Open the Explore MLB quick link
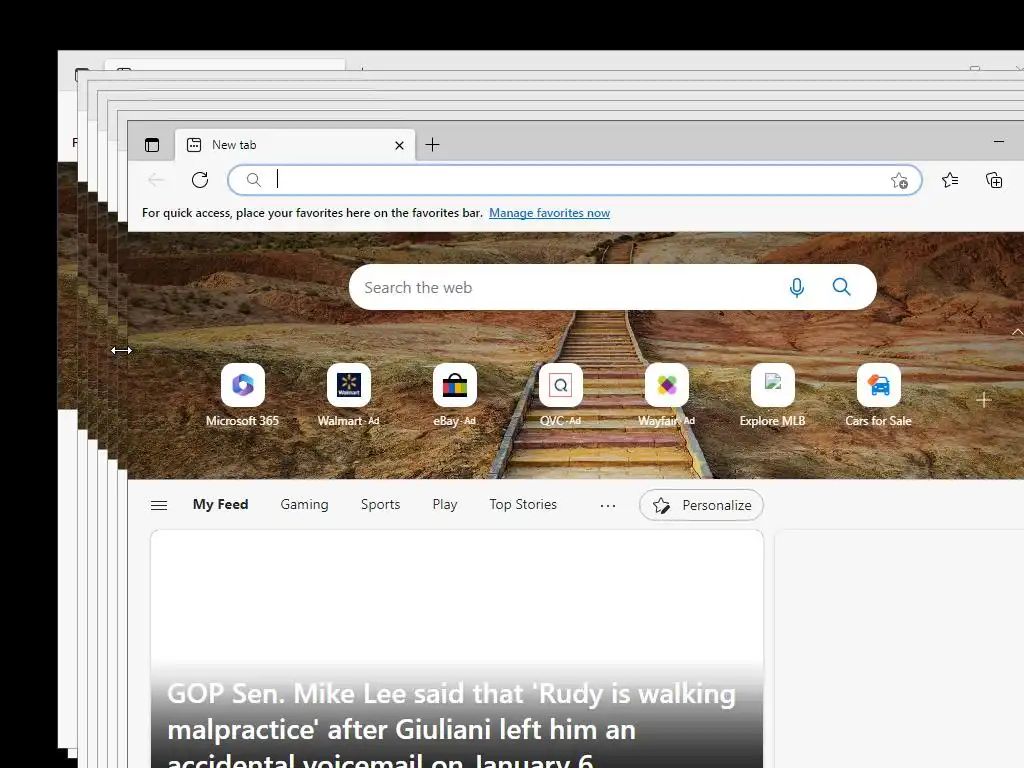This screenshot has height=768, width=1024. click(773, 396)
